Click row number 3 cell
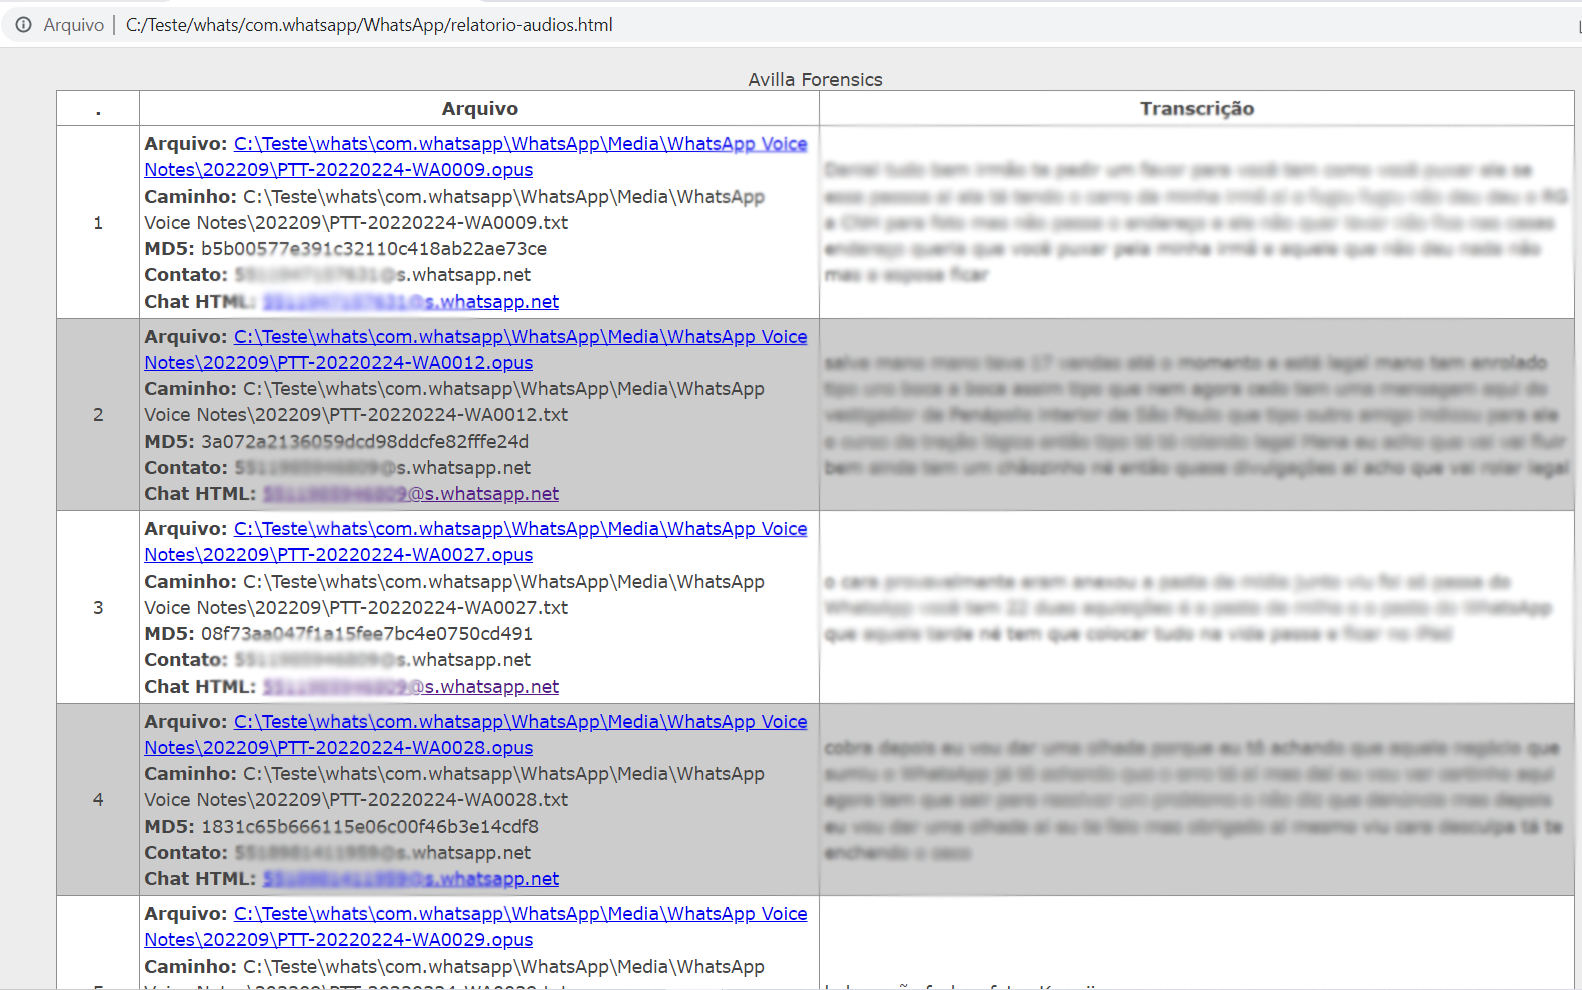The height and width of the screenshot is (990, 1582). [x=98, y=607]
